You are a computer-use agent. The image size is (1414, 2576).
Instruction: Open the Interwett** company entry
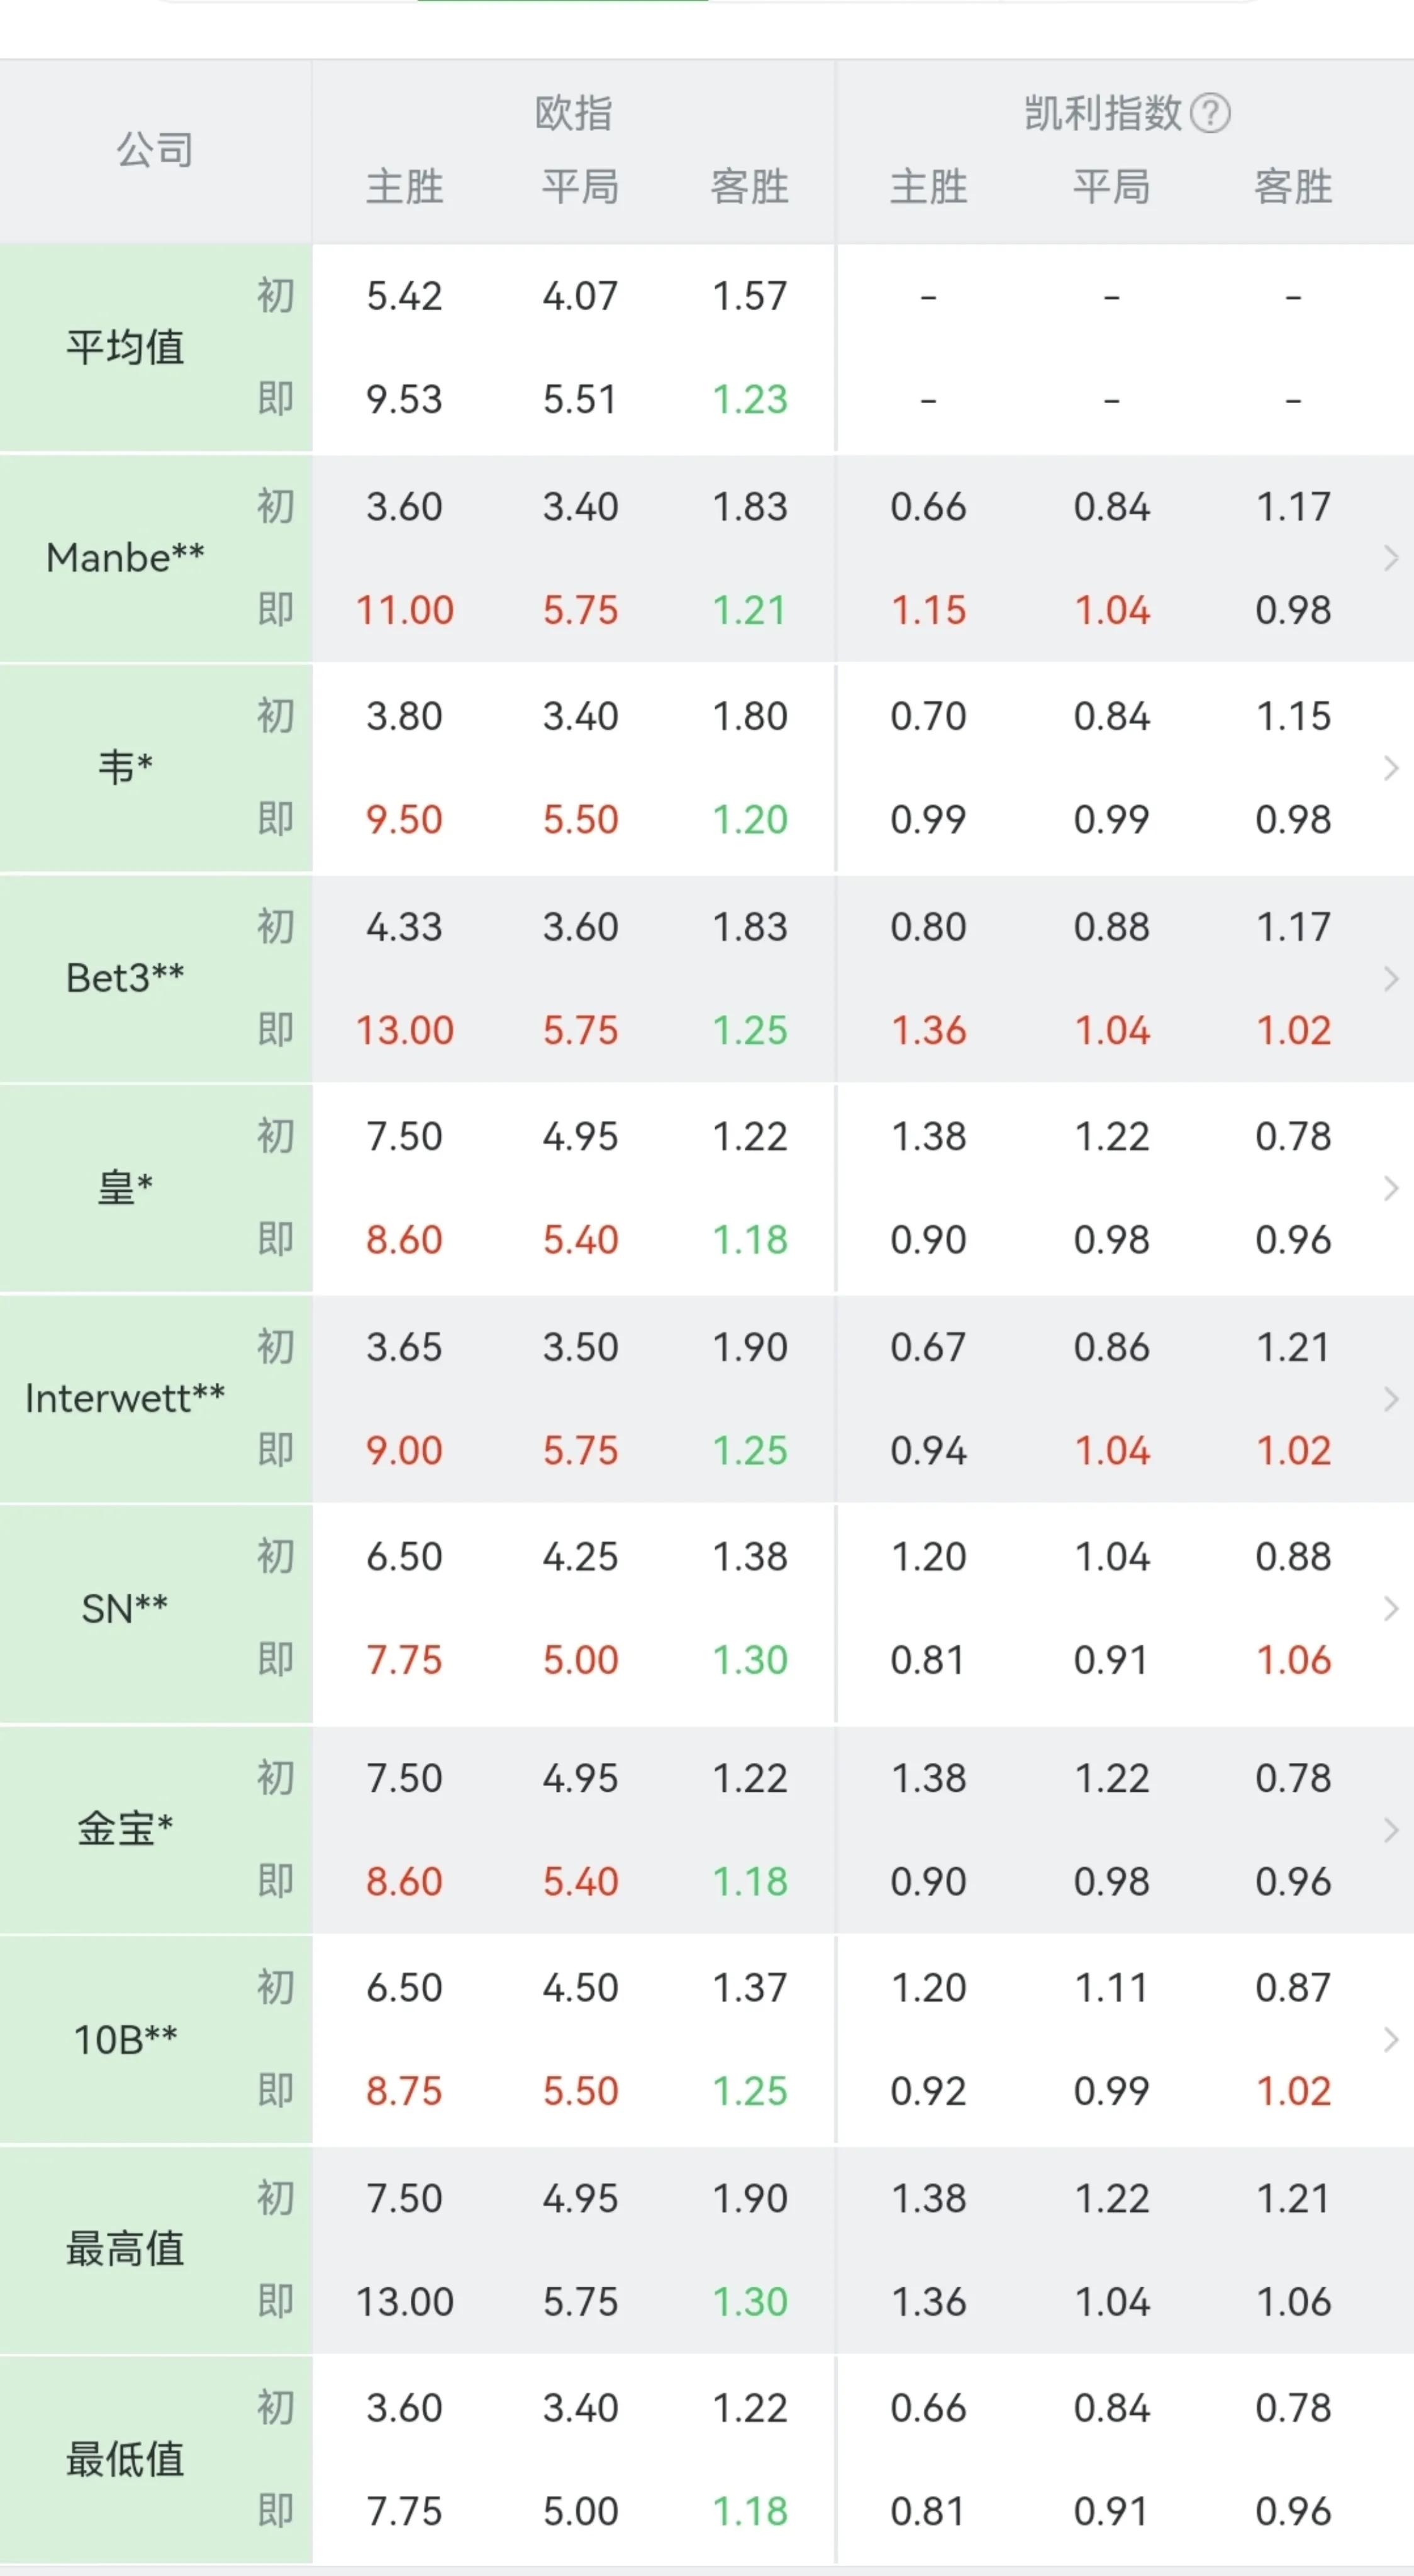click(125, 1399)
